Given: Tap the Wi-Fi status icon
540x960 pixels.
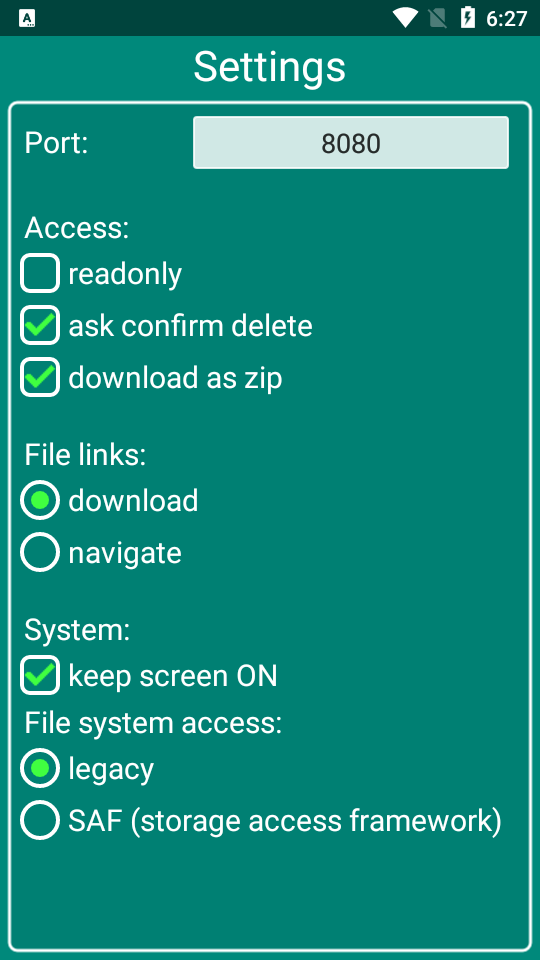Looking at the screenshot, I should point(405,18).
